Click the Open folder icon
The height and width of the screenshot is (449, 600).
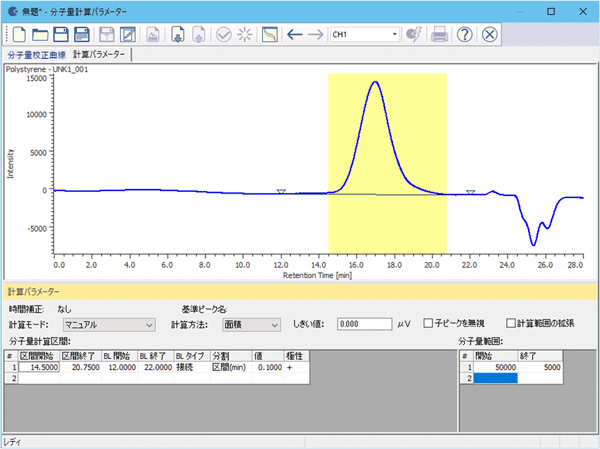(41, 34)
